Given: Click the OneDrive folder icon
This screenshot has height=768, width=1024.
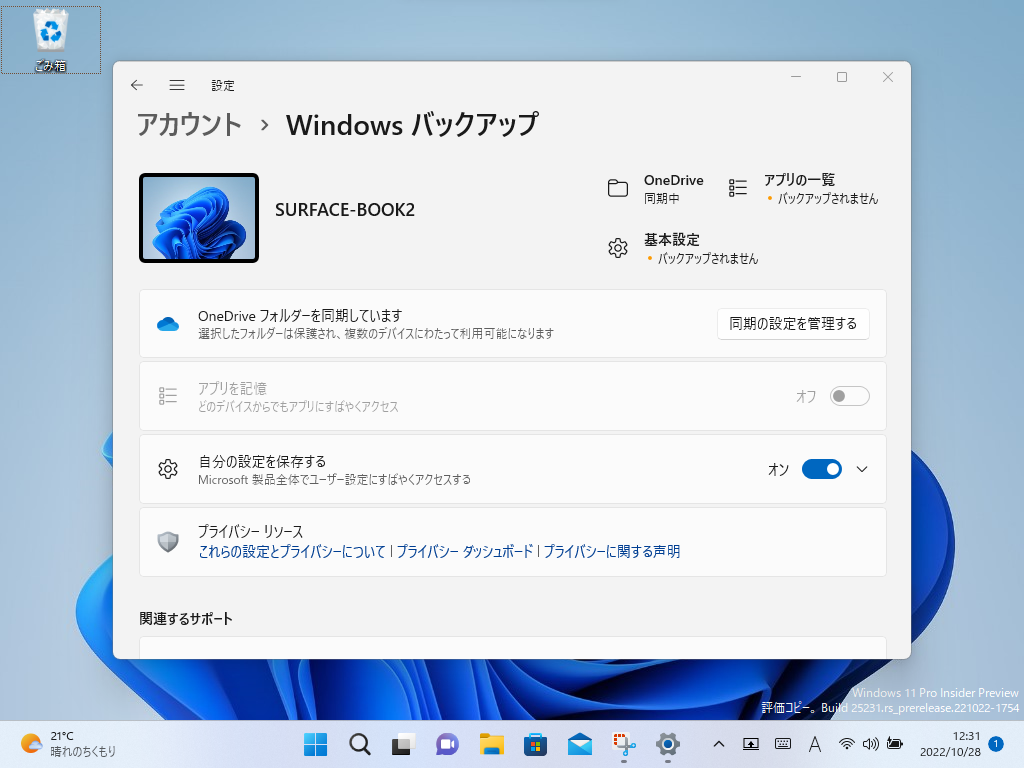Looking at the screenshot, I should pos(618,186).
